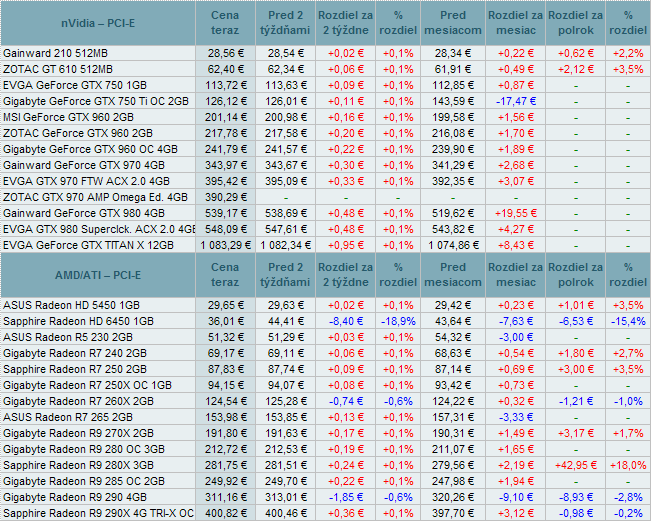Click EVGA GTX 970 FTW ACX 2.0 4GB
Viewport: 651px width, 521px height.
coord(86,181)
